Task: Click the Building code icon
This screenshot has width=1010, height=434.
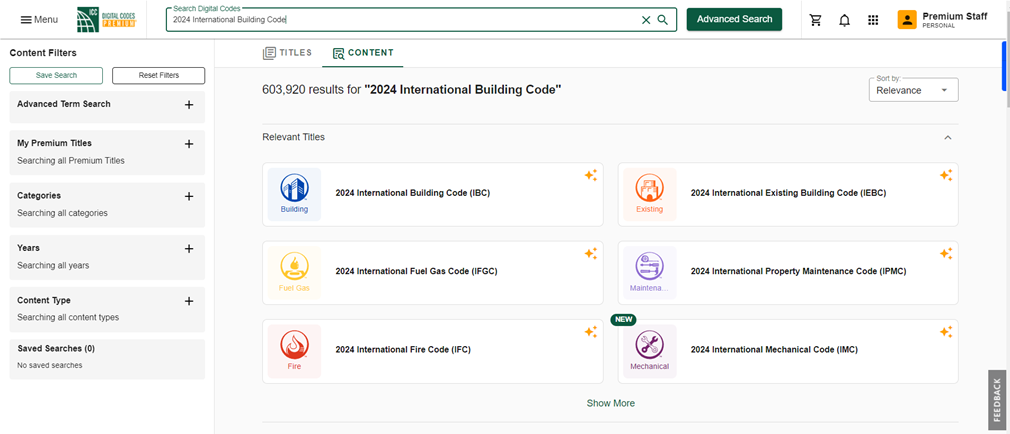Action: (294, 194)
